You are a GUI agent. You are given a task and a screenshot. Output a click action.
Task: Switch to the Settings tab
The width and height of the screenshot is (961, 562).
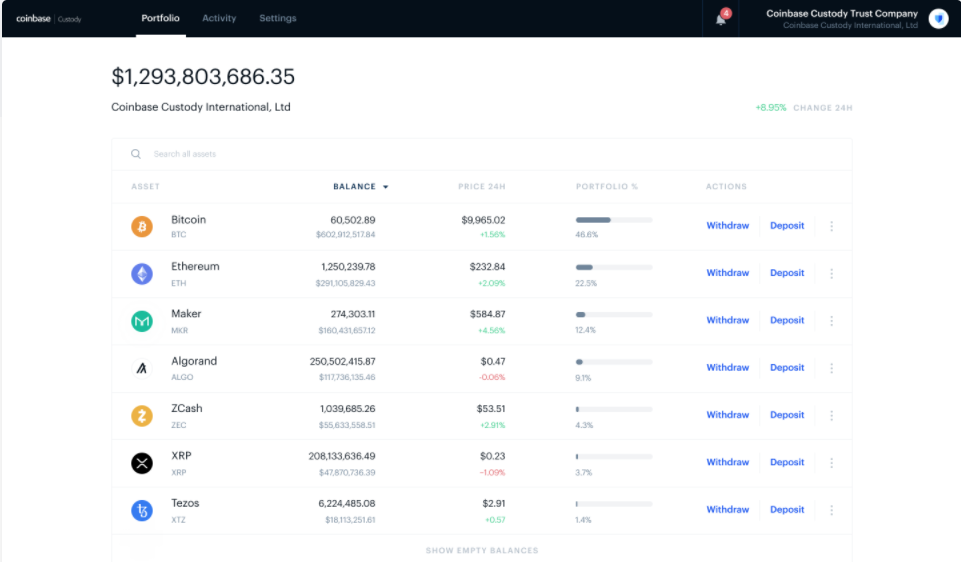(x=278, y=18)
